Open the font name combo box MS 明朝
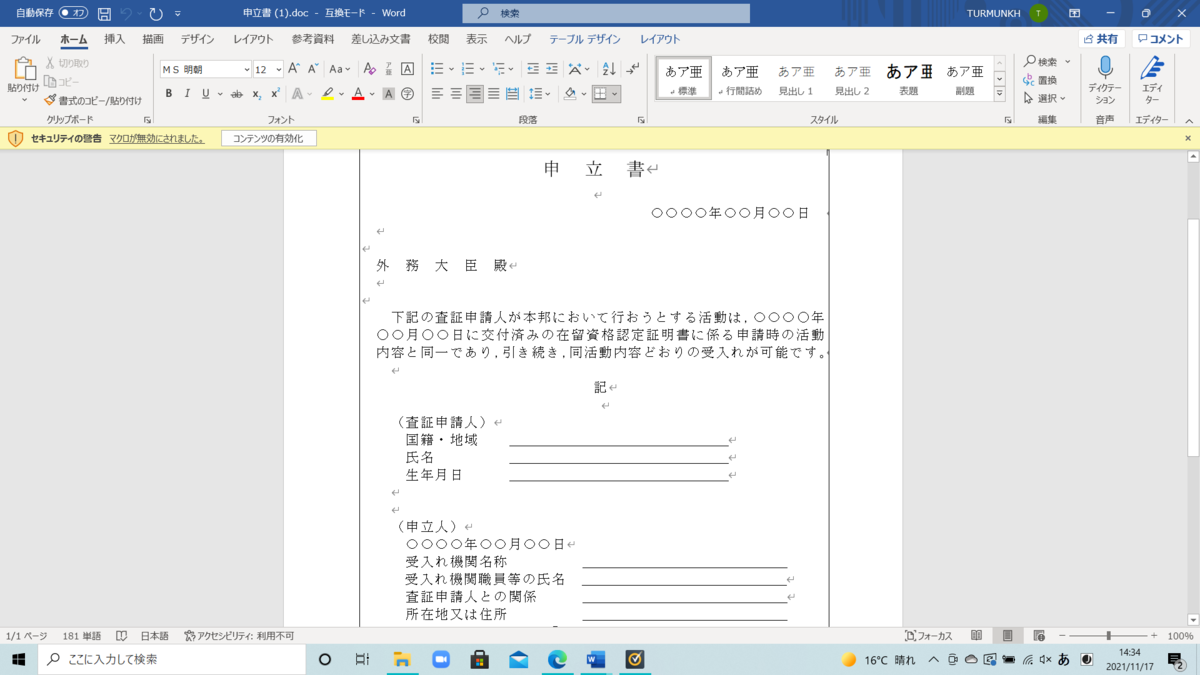1200x675 pixels. pyautogui.click(x=205, y=69)
